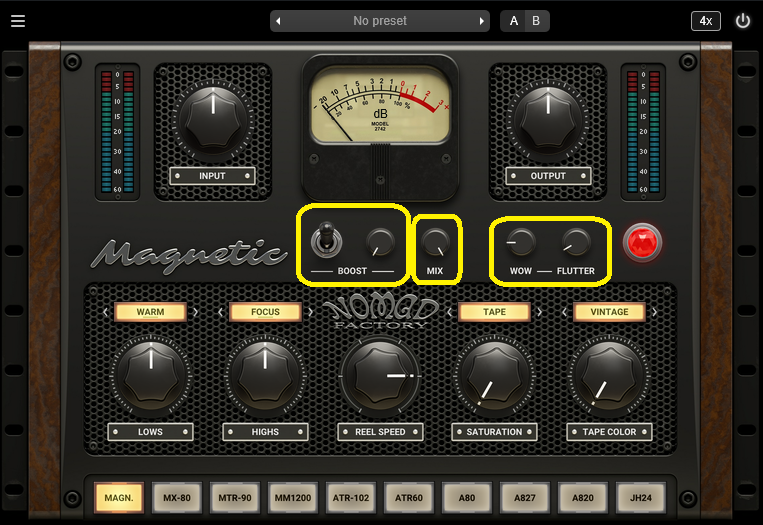Switch to state A
Screen dimensions: 763x525
coord(513,21)
